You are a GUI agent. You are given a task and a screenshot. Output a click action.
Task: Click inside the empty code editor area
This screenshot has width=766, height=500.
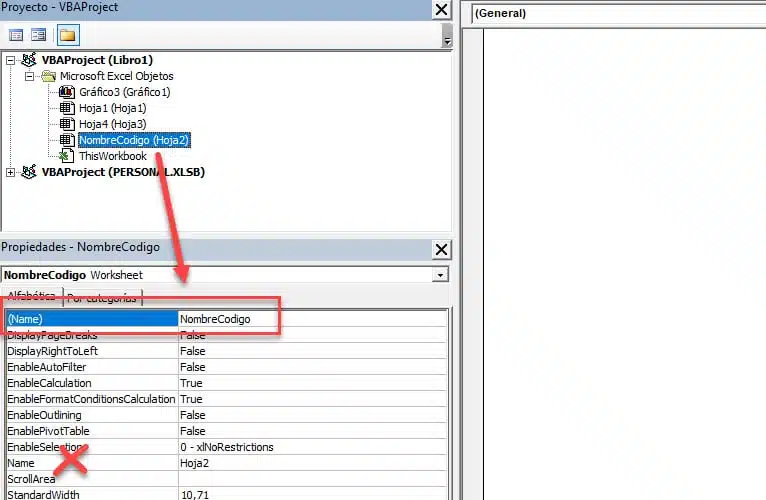[x=625, y=264]
